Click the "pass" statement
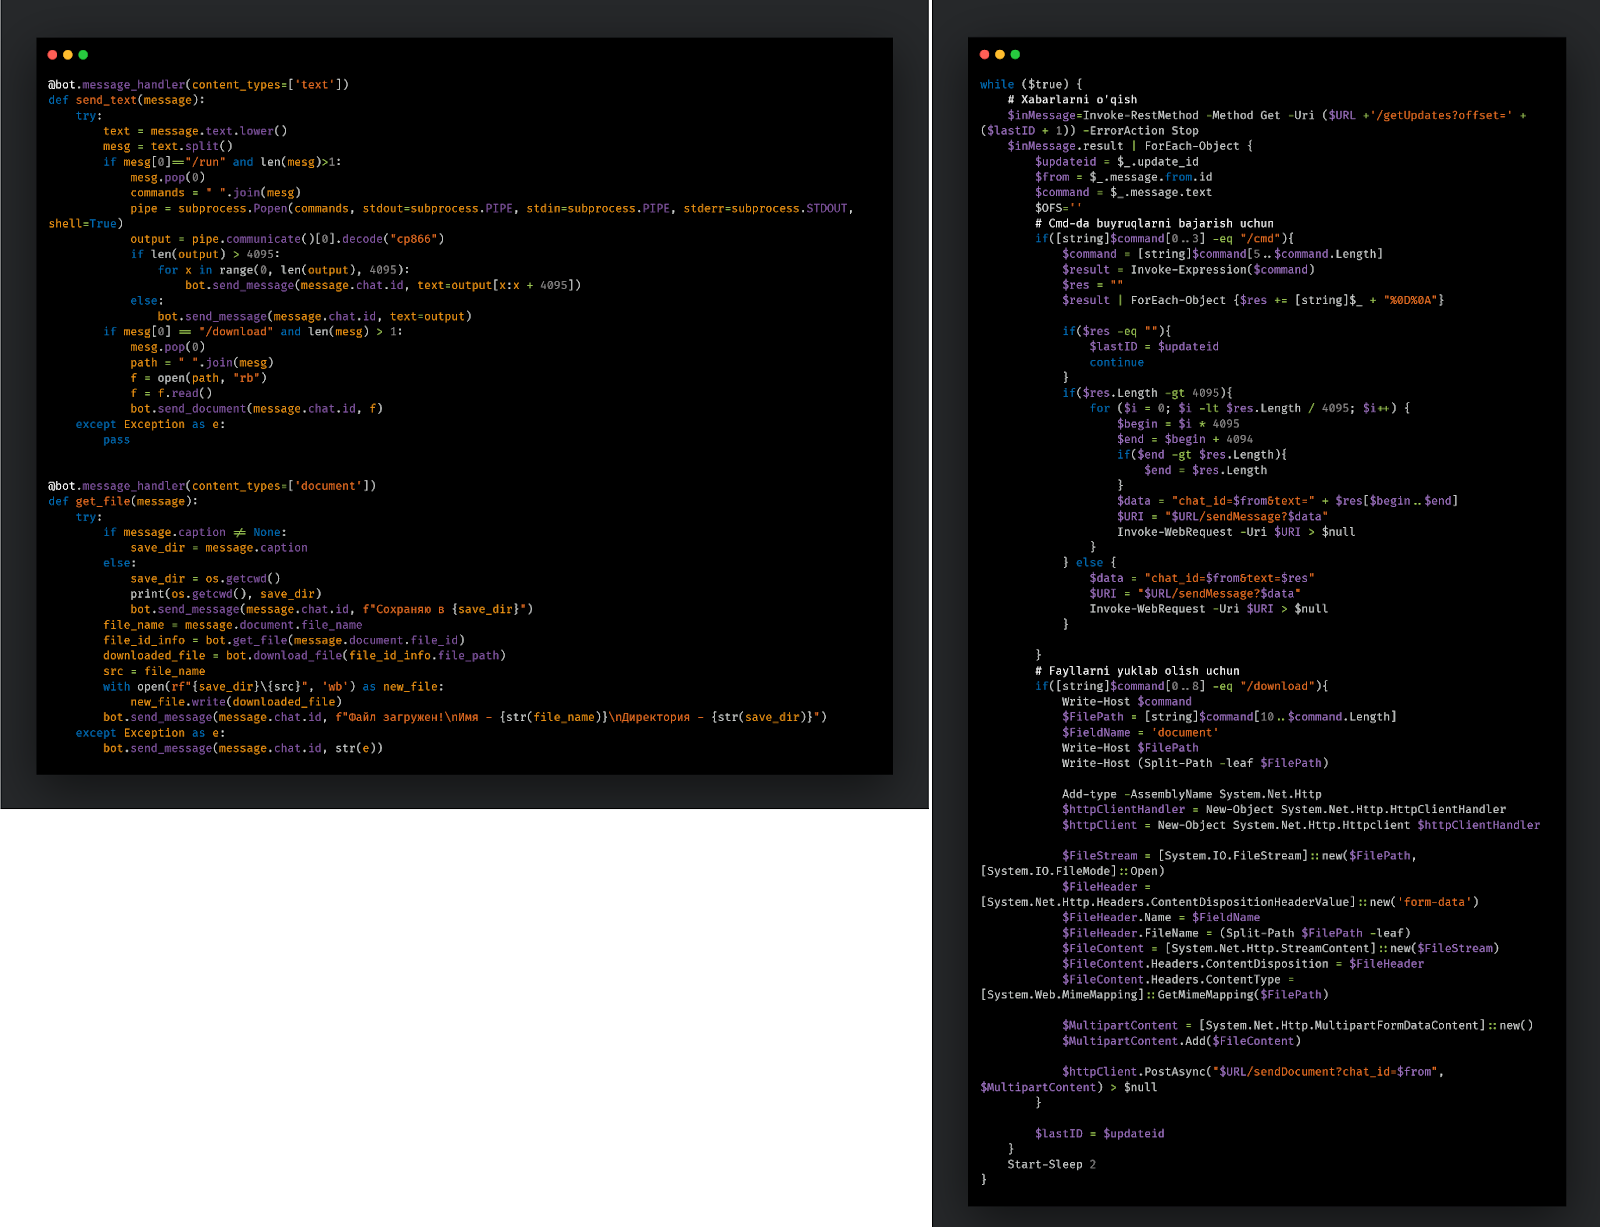1600x1227 pixels. (x=116, y=439)
